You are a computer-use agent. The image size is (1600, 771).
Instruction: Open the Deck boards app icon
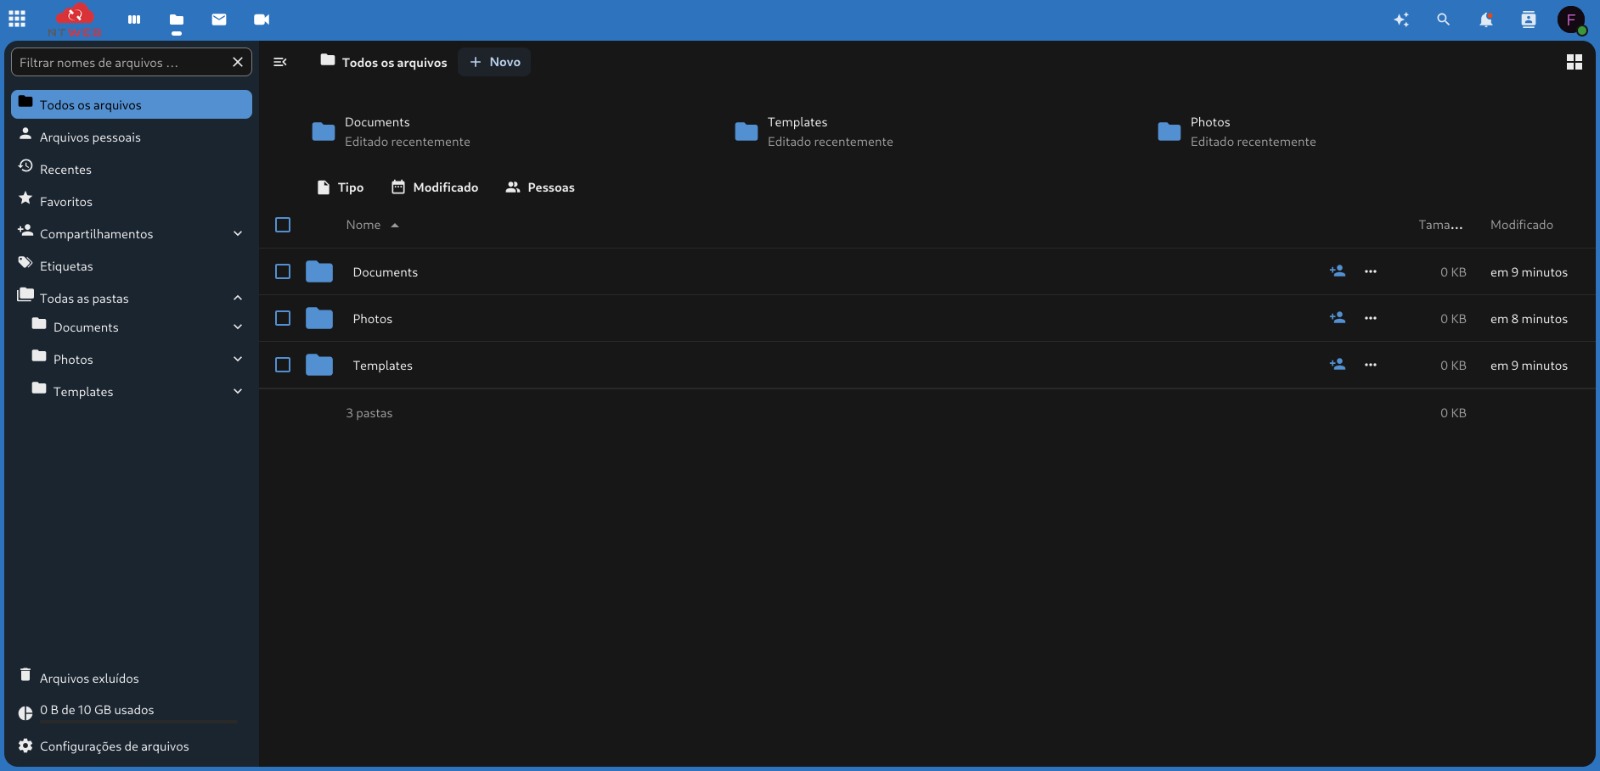coord(134,19)
